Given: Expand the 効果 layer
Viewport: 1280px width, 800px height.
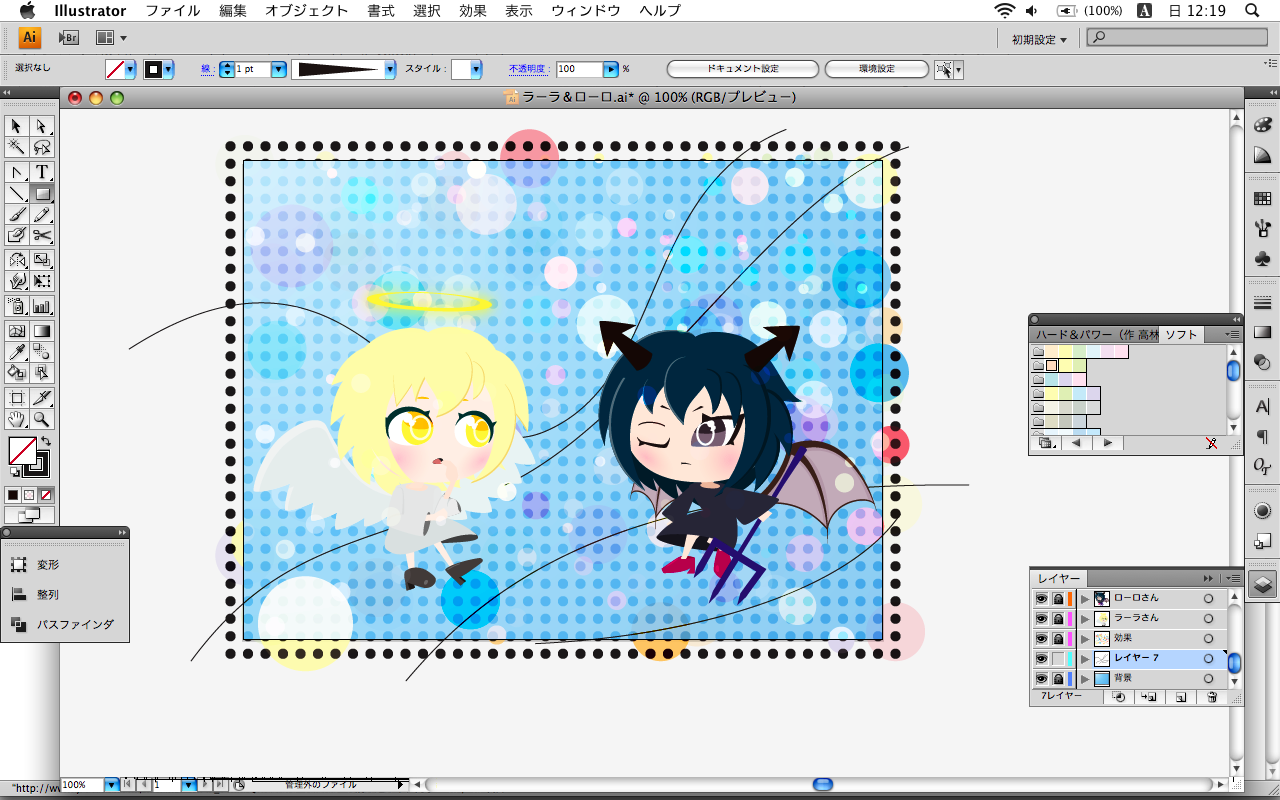Looking at the screenshot, I should (1085, 638).
